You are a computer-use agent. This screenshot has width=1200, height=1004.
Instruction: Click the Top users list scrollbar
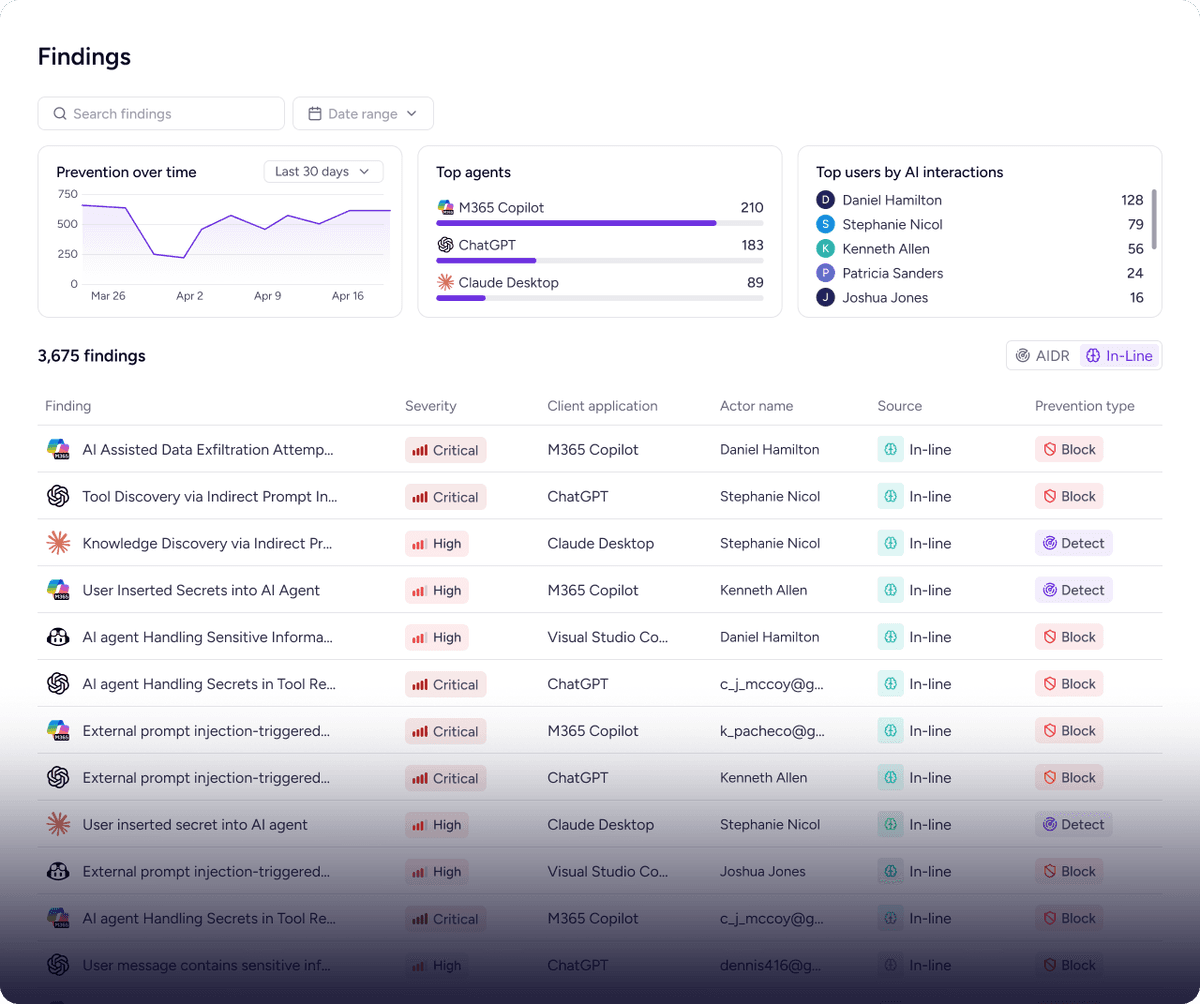pyautogui.click(x=1154, y=219)
